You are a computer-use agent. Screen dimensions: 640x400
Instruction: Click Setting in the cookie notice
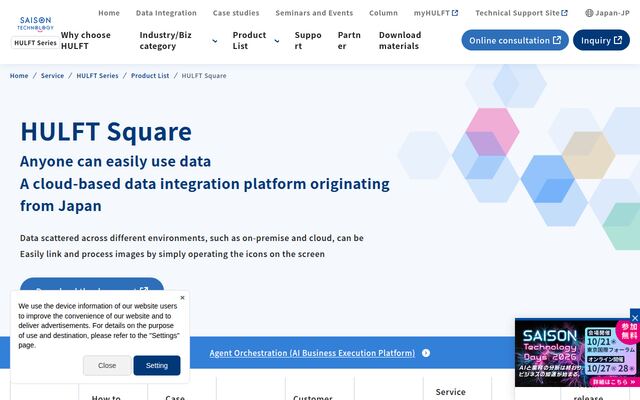click(157, 366)
